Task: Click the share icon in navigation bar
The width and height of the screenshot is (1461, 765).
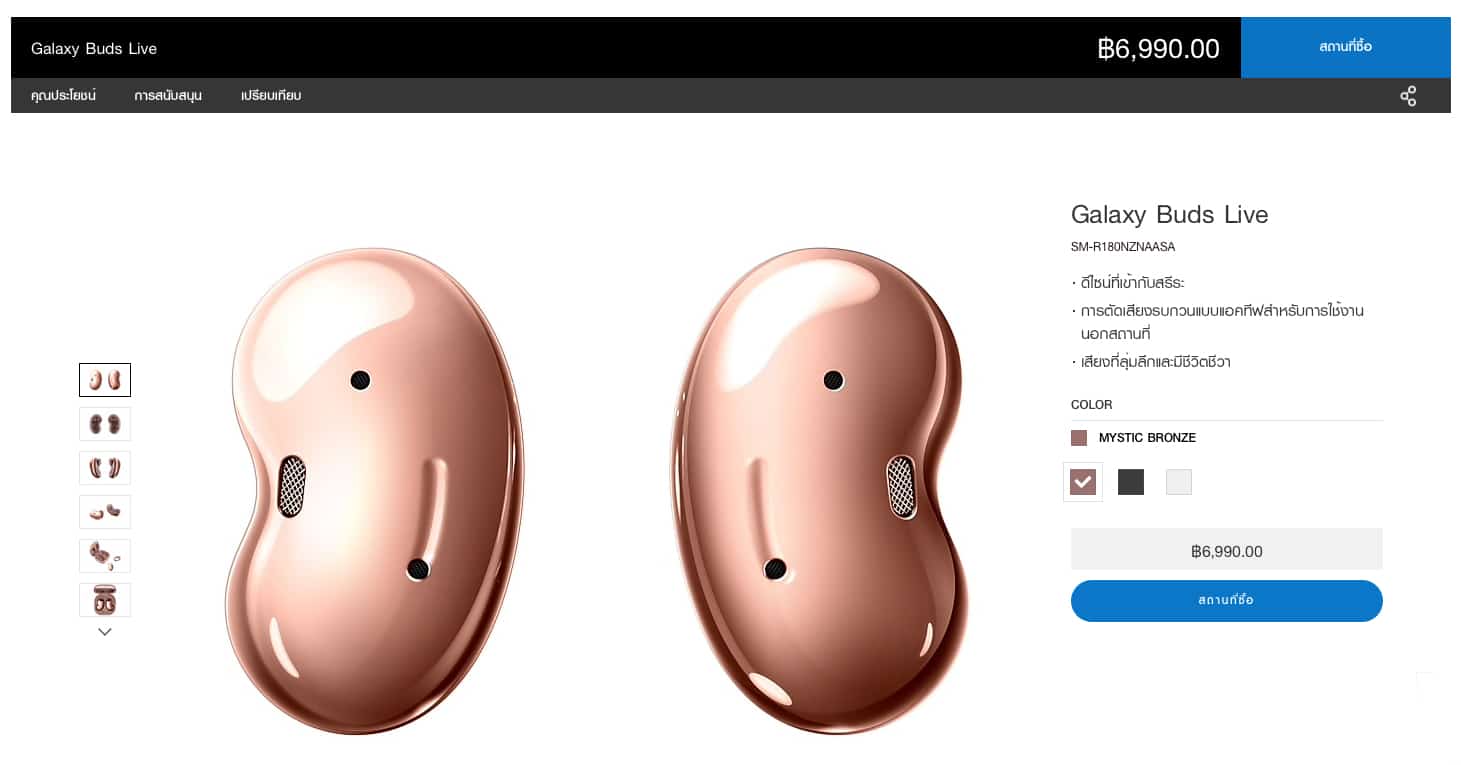Action: (1408, 96)
